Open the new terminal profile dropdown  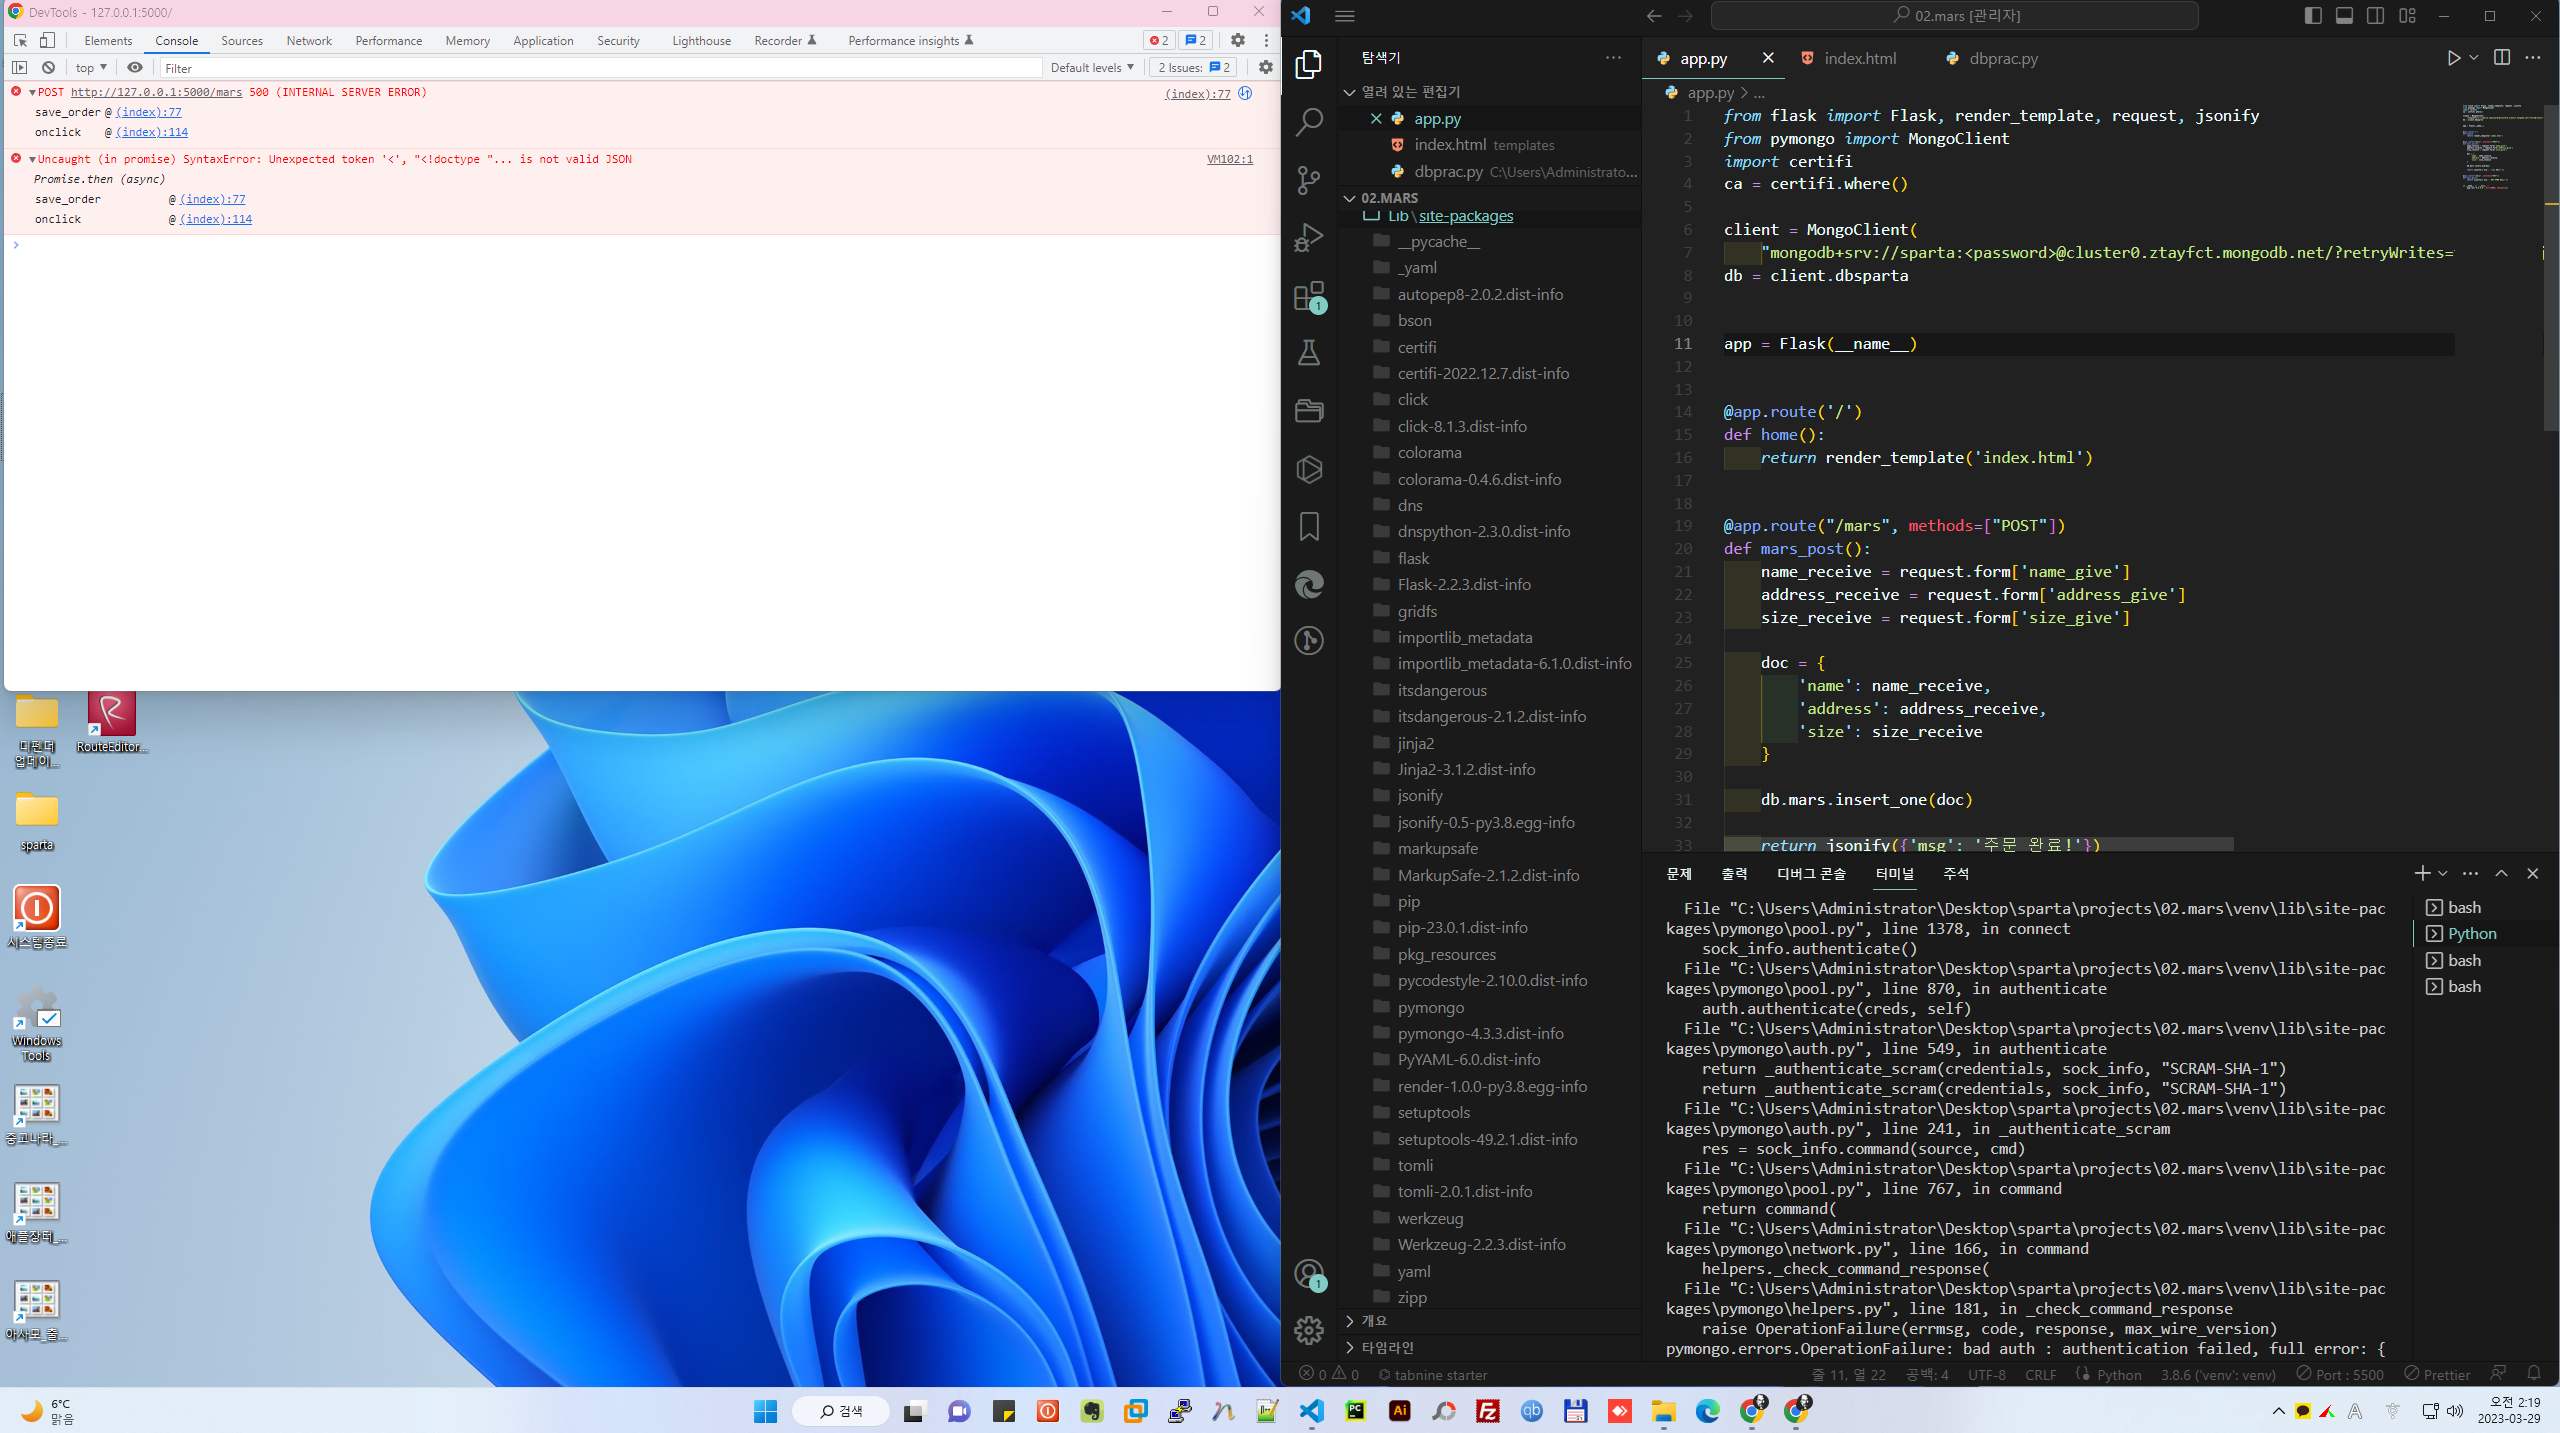[x=2443, y=874]
